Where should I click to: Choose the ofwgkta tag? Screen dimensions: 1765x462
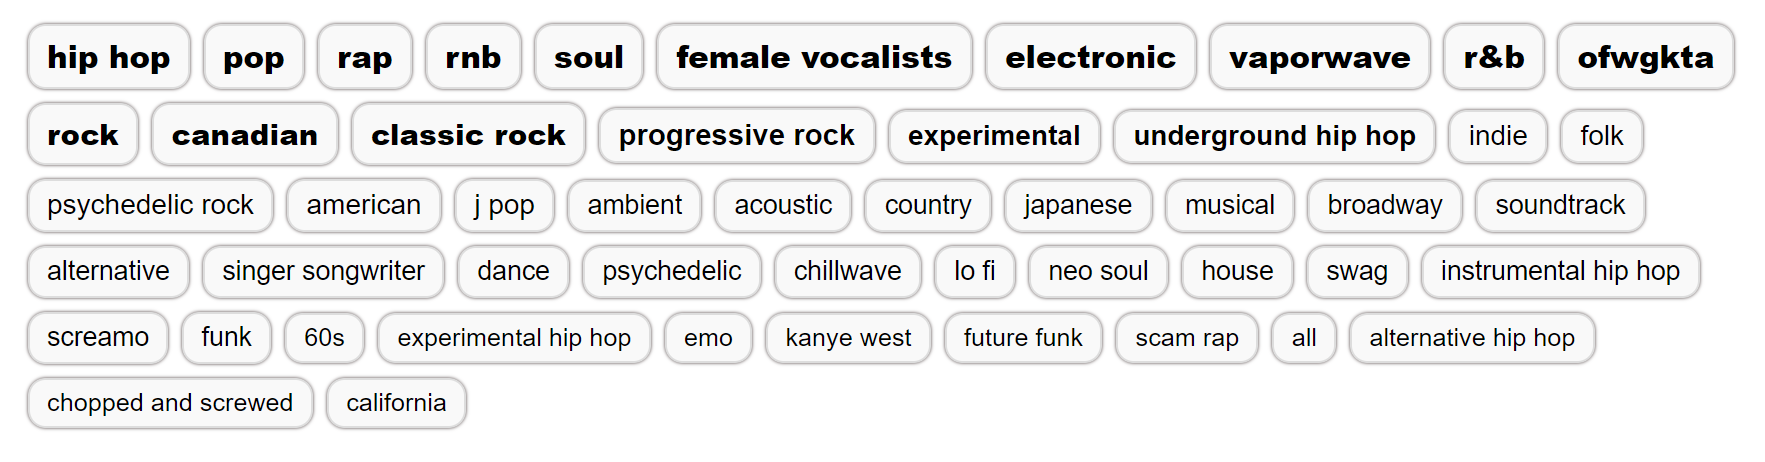(1646, 57)
